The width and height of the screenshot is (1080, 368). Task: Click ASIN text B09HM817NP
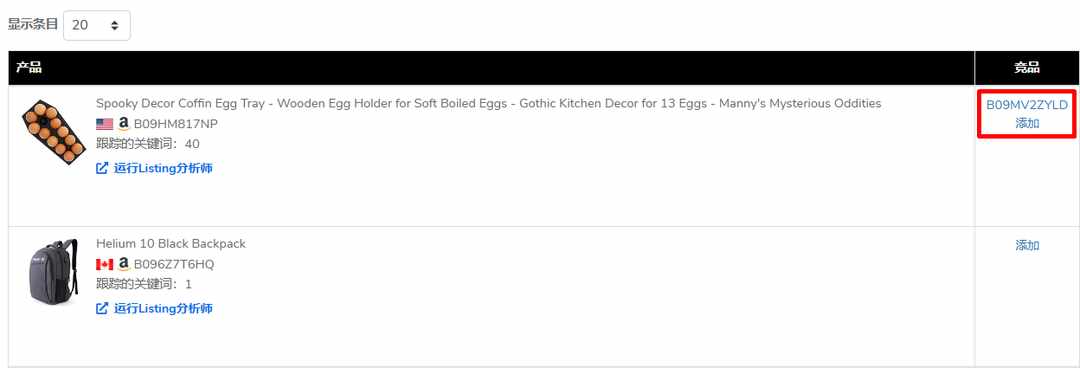coord(176,124)
